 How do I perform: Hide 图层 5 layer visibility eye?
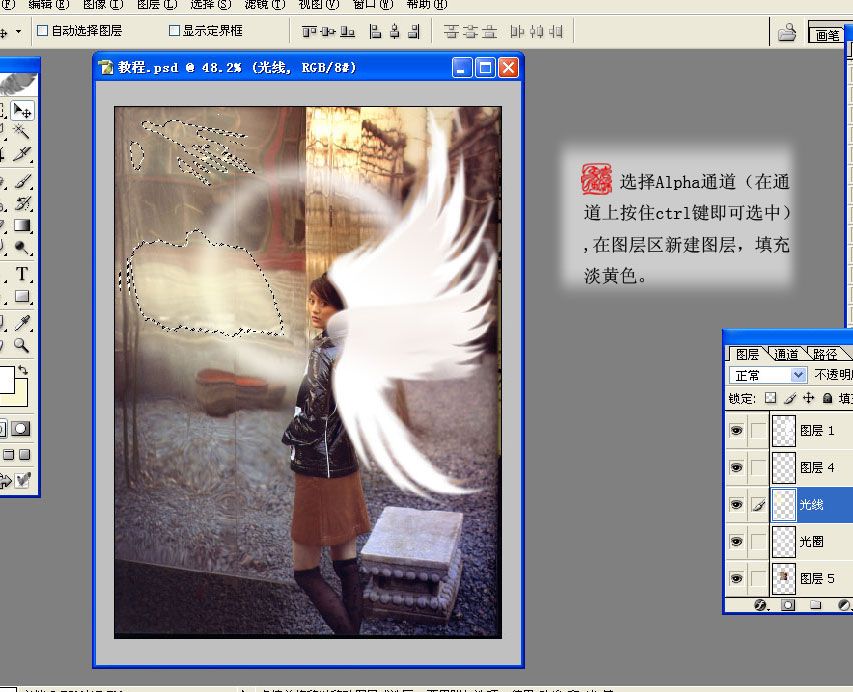(737, 578)
